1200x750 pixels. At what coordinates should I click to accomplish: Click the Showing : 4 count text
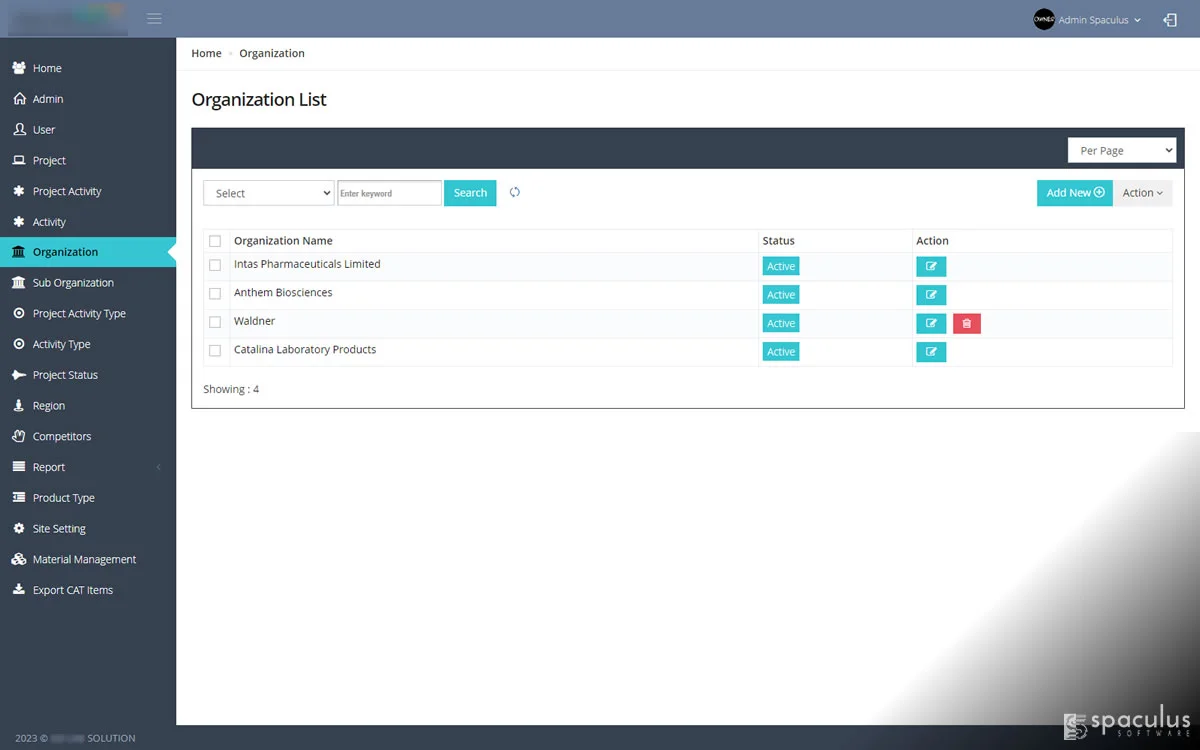click(x=231, y=389)
